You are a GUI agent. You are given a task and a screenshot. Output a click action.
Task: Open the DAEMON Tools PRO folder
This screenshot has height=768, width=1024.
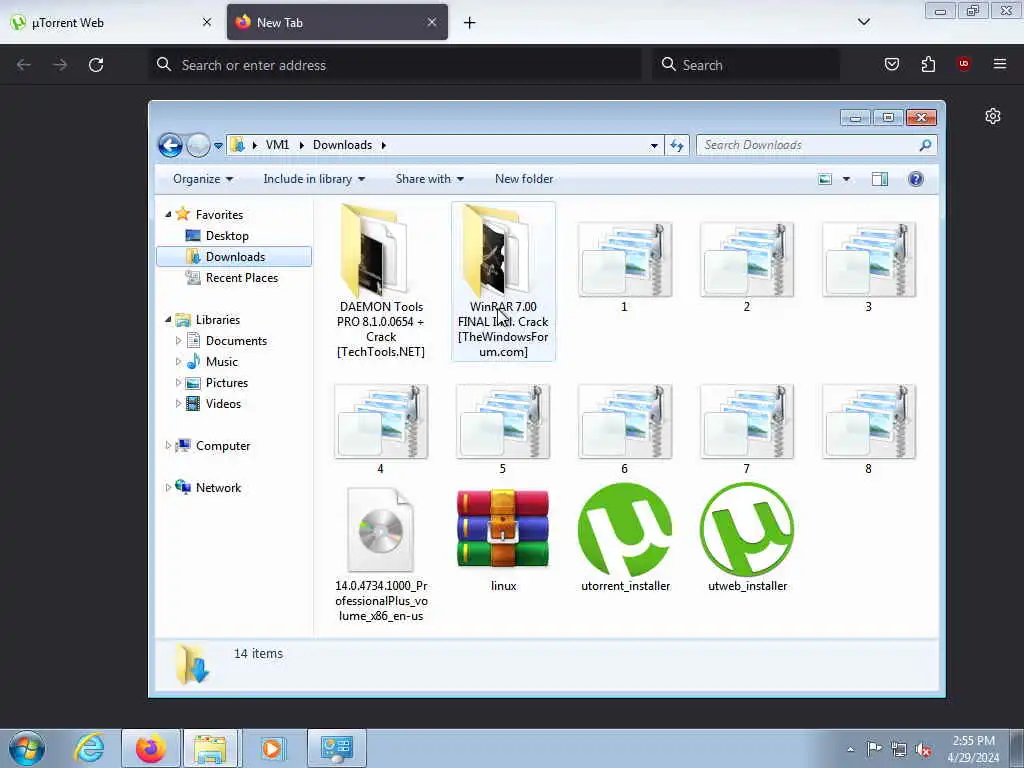(381, 281)
